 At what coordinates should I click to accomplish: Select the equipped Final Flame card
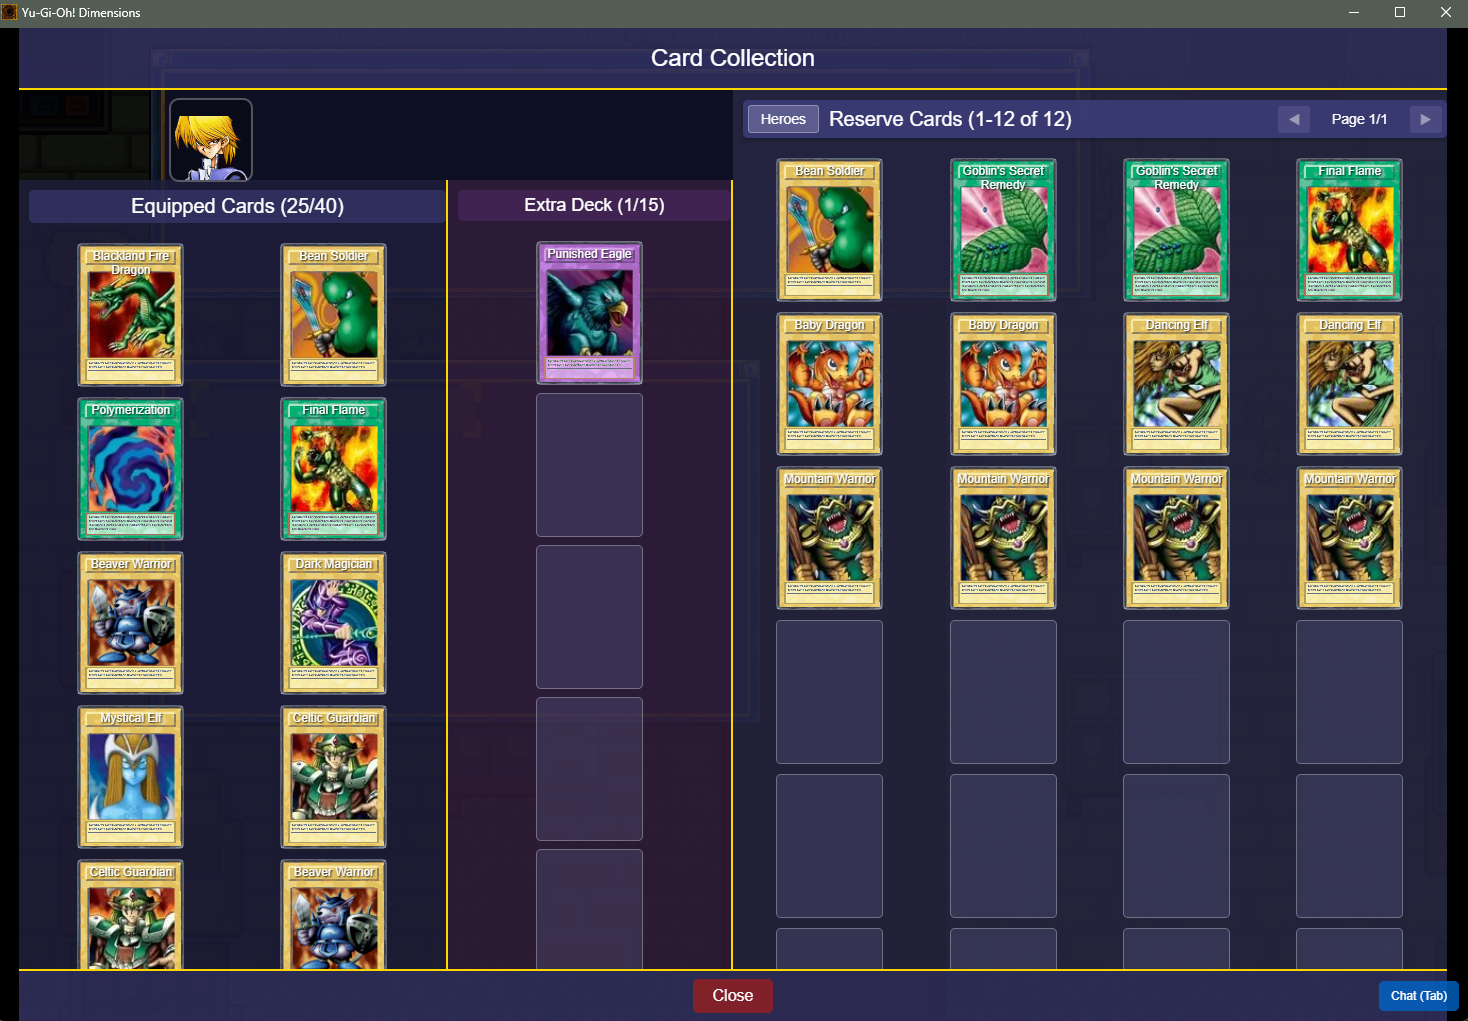tap(334, 469)
